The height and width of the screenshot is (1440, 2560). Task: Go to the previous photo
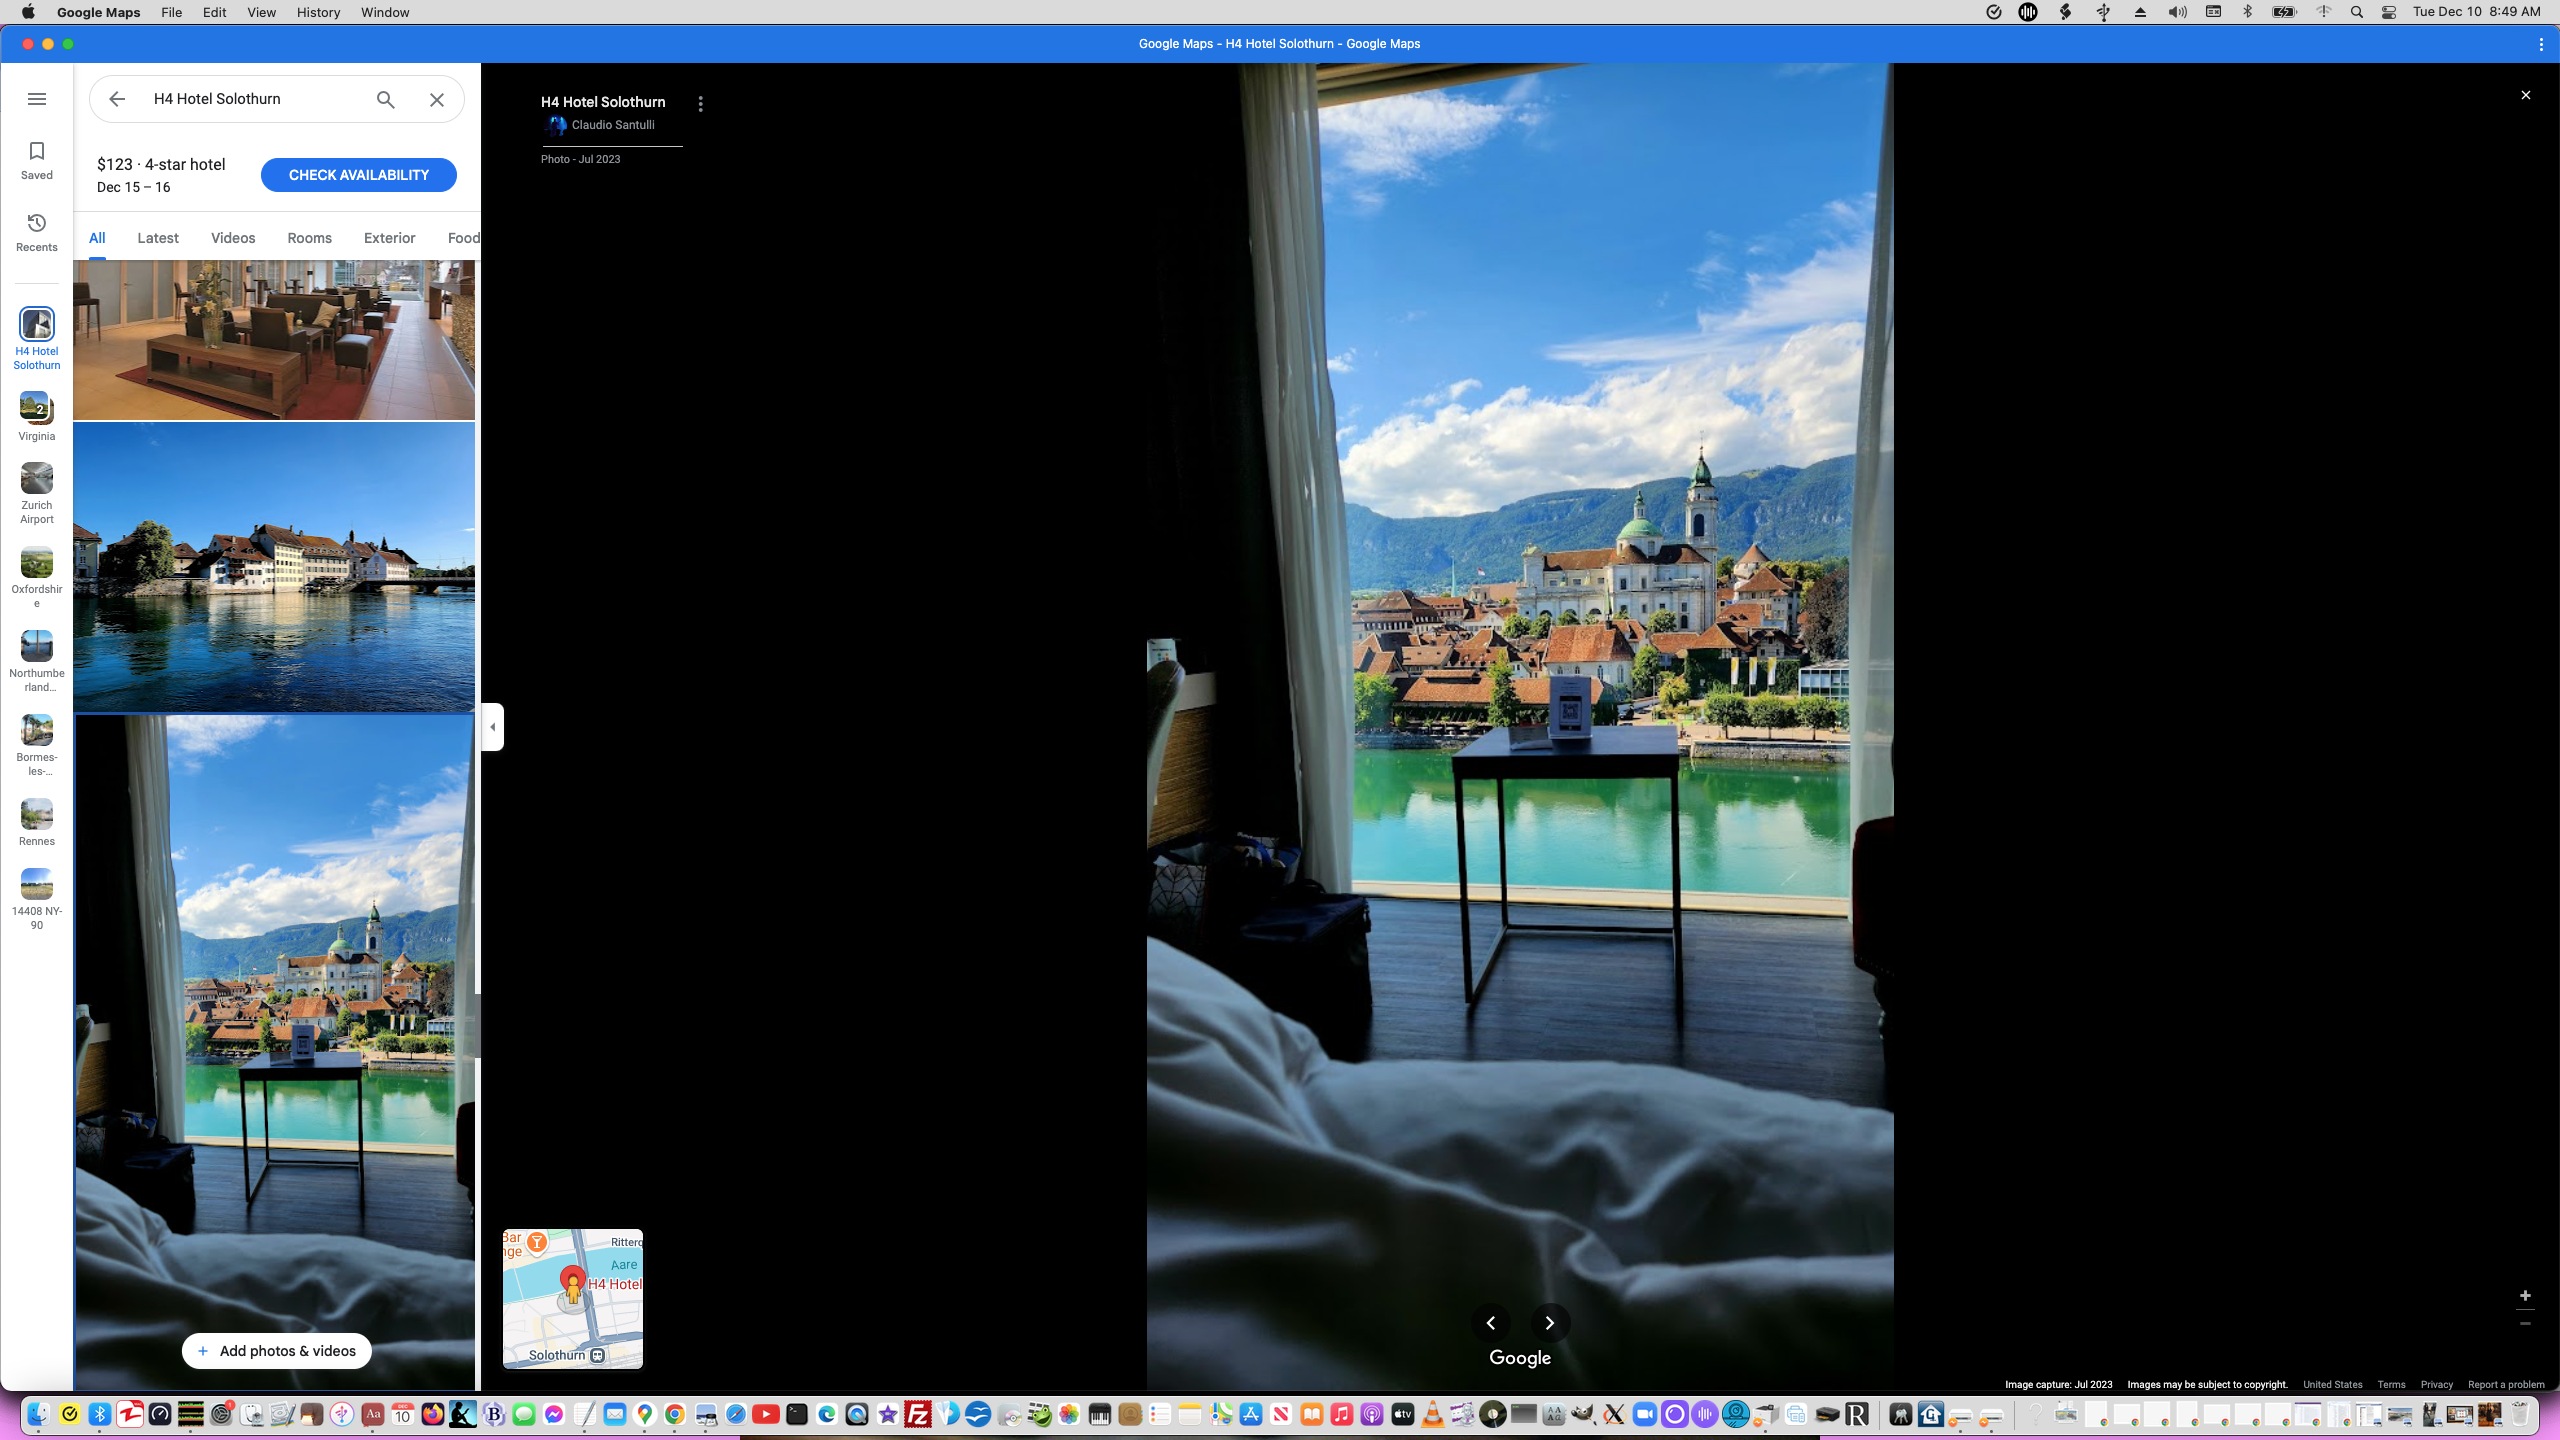click(1491, 1323)
